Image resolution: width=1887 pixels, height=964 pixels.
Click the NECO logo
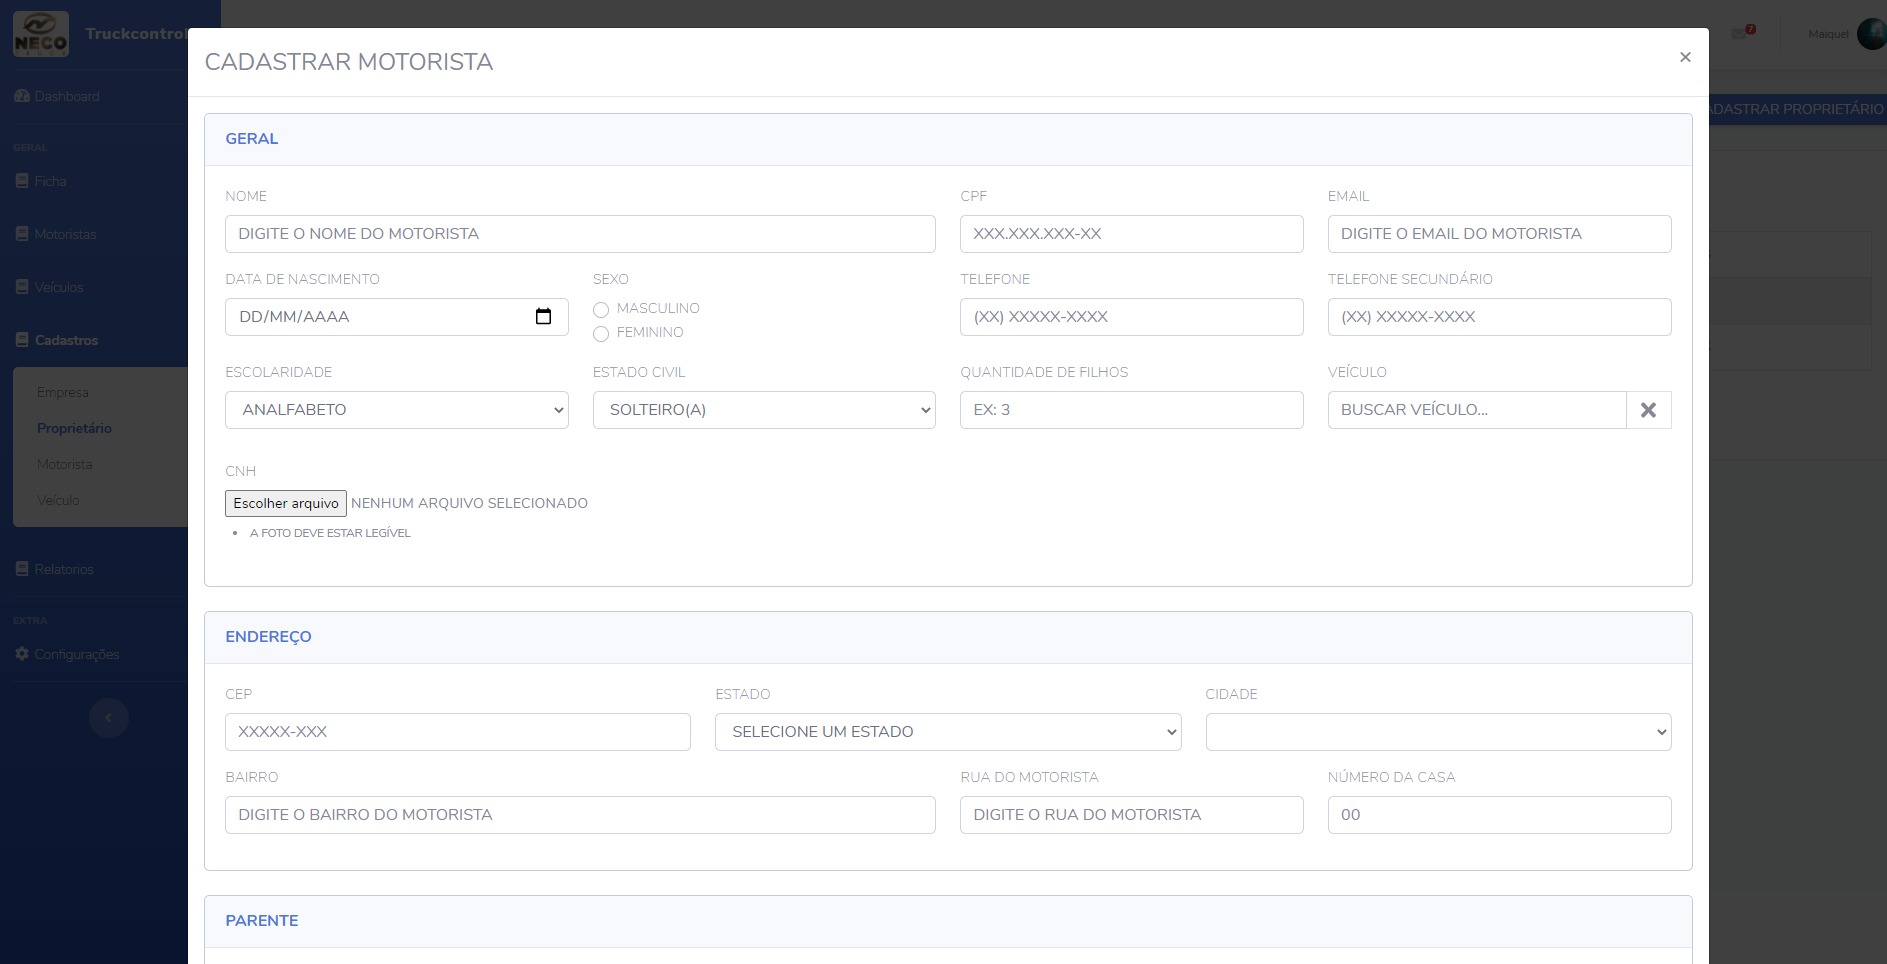coord(41,34)
